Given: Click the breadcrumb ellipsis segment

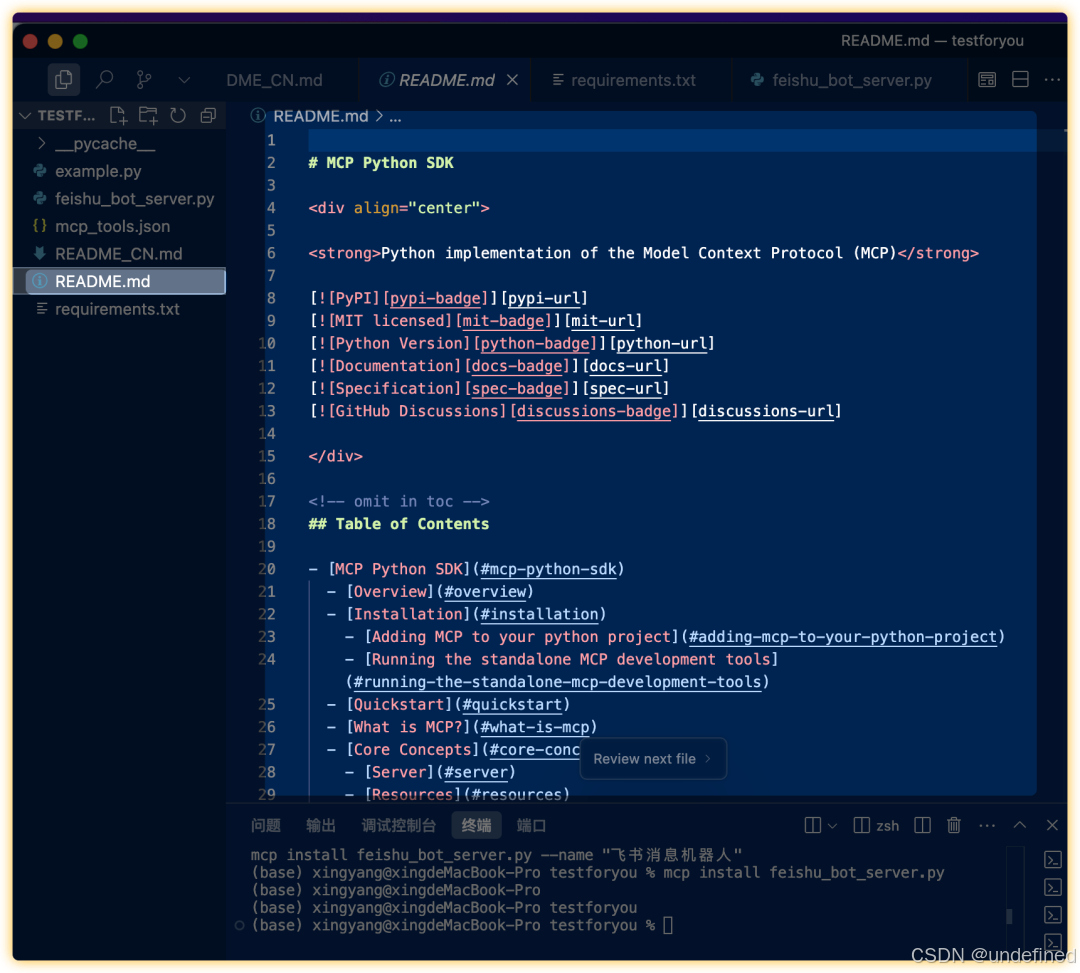Looking at the screenshot, I should pos(395,116).
